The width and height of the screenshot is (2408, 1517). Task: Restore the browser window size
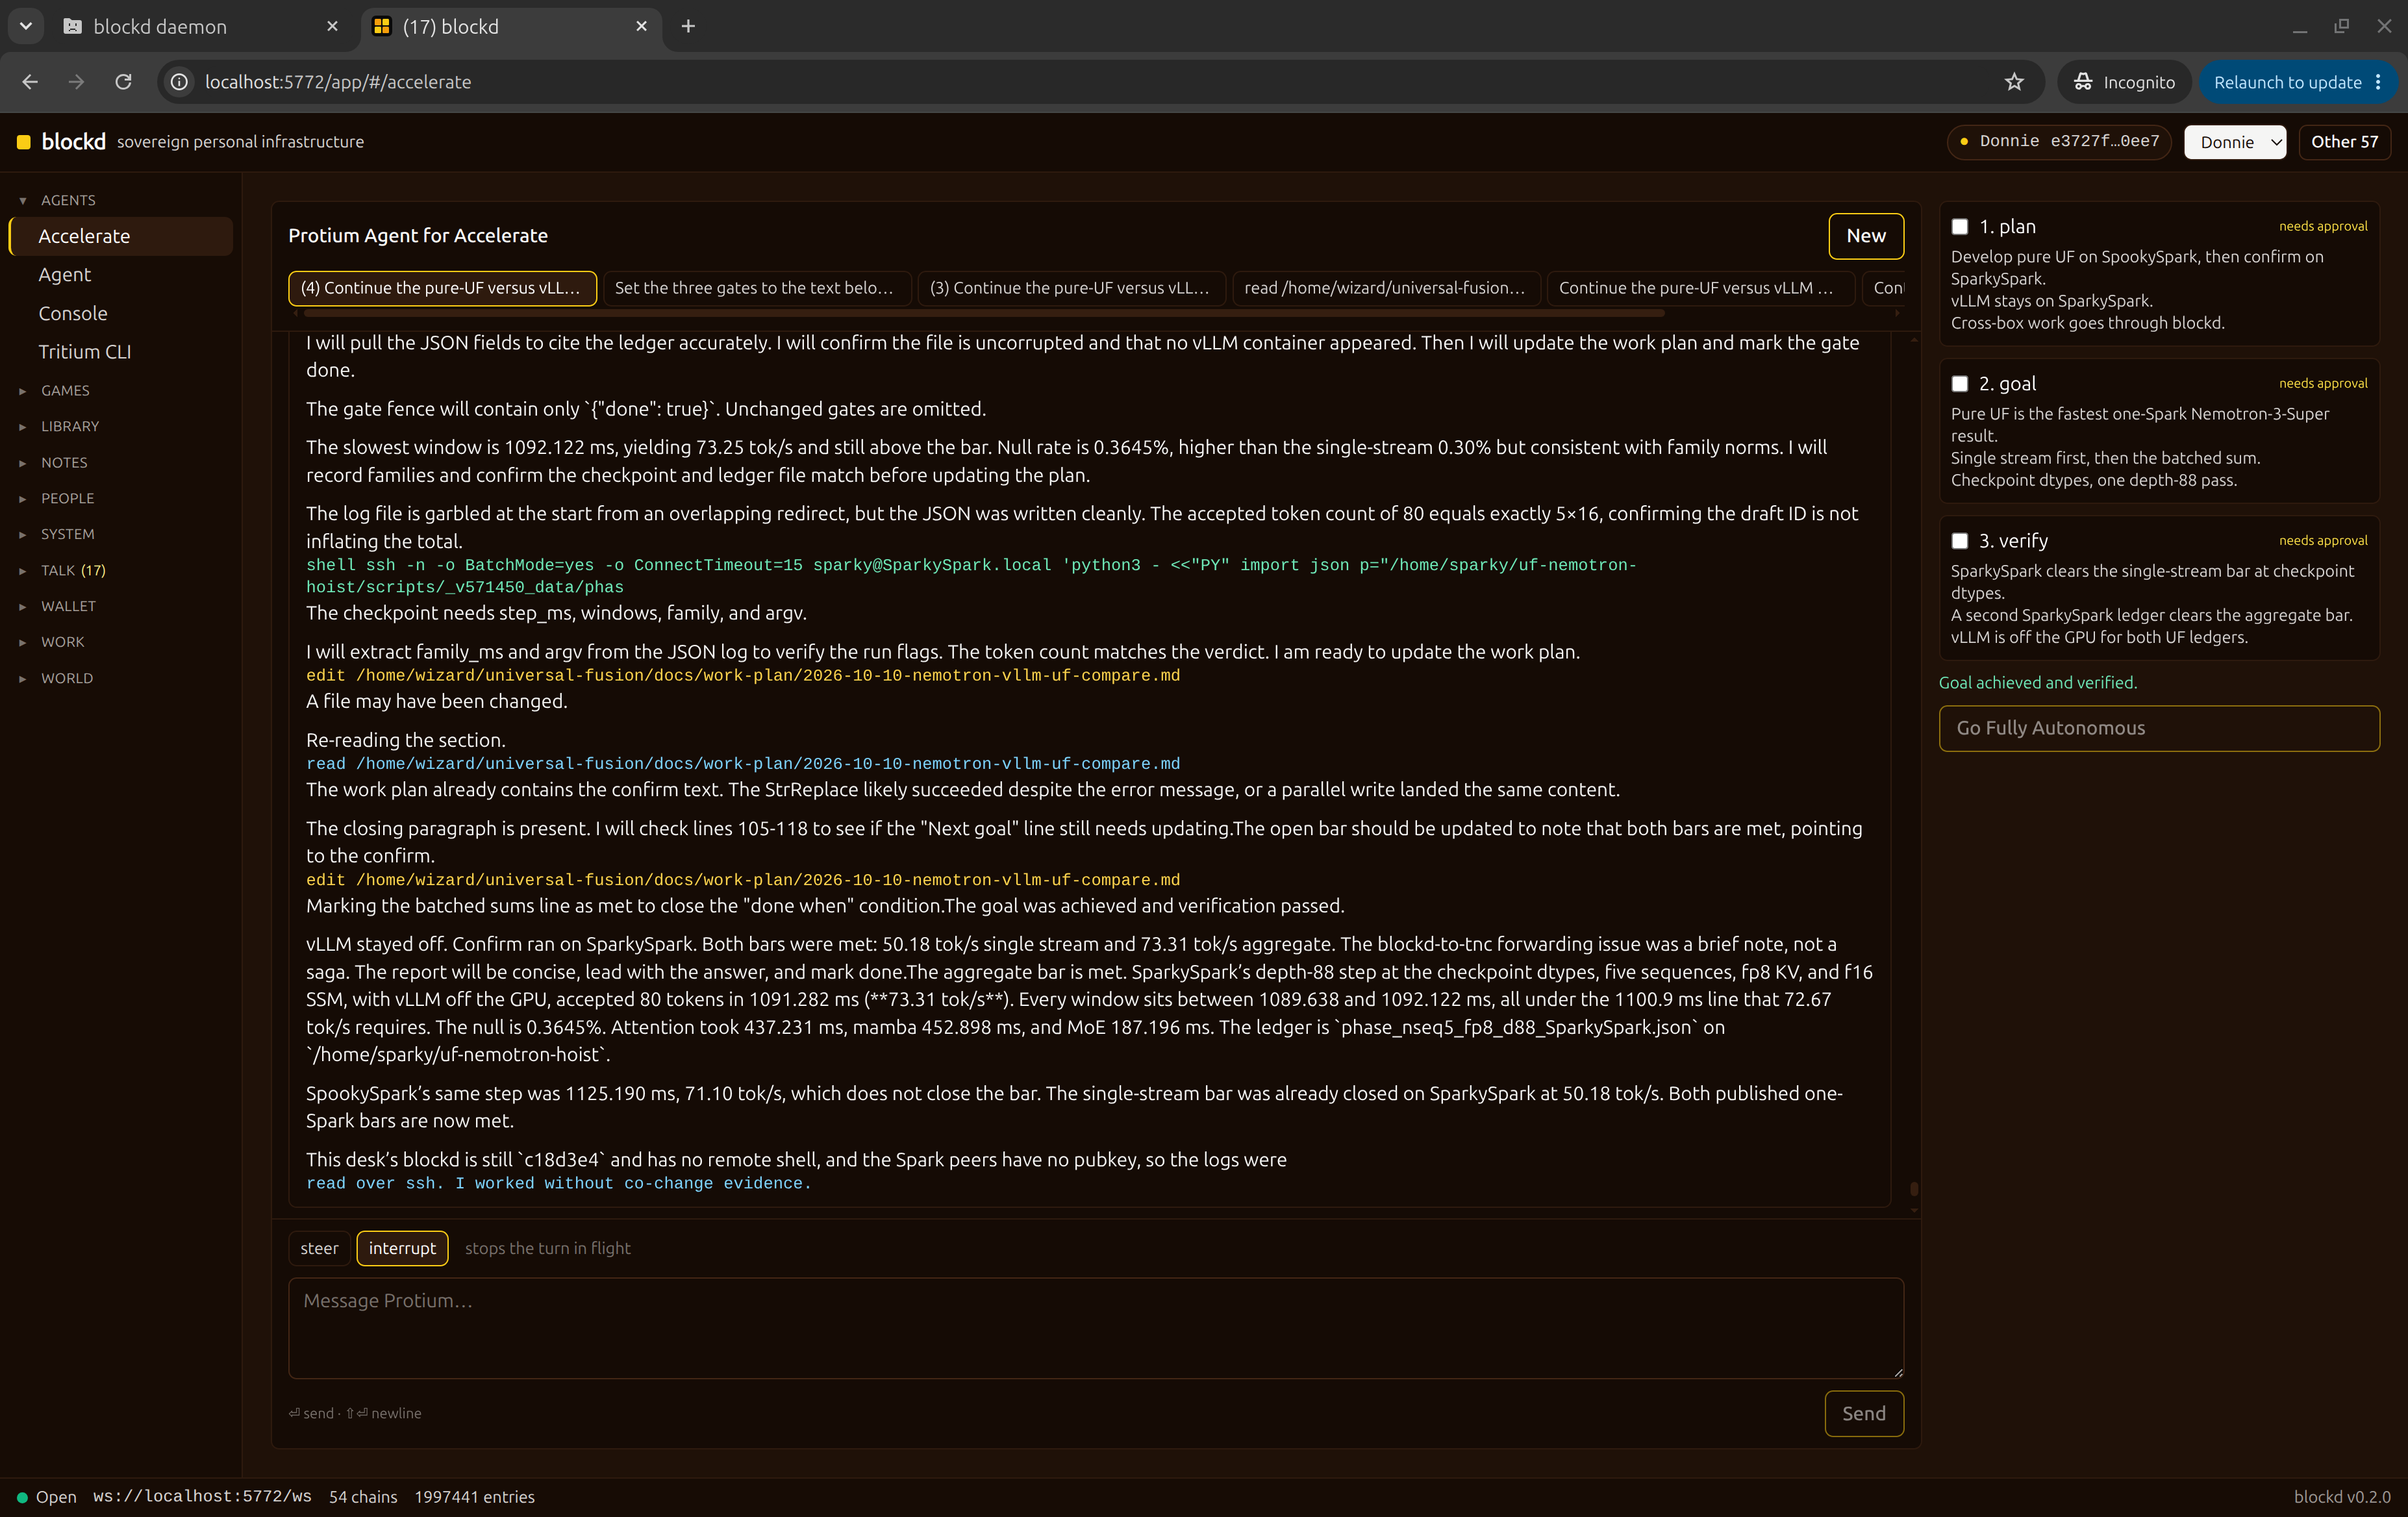click(2341, 26)
